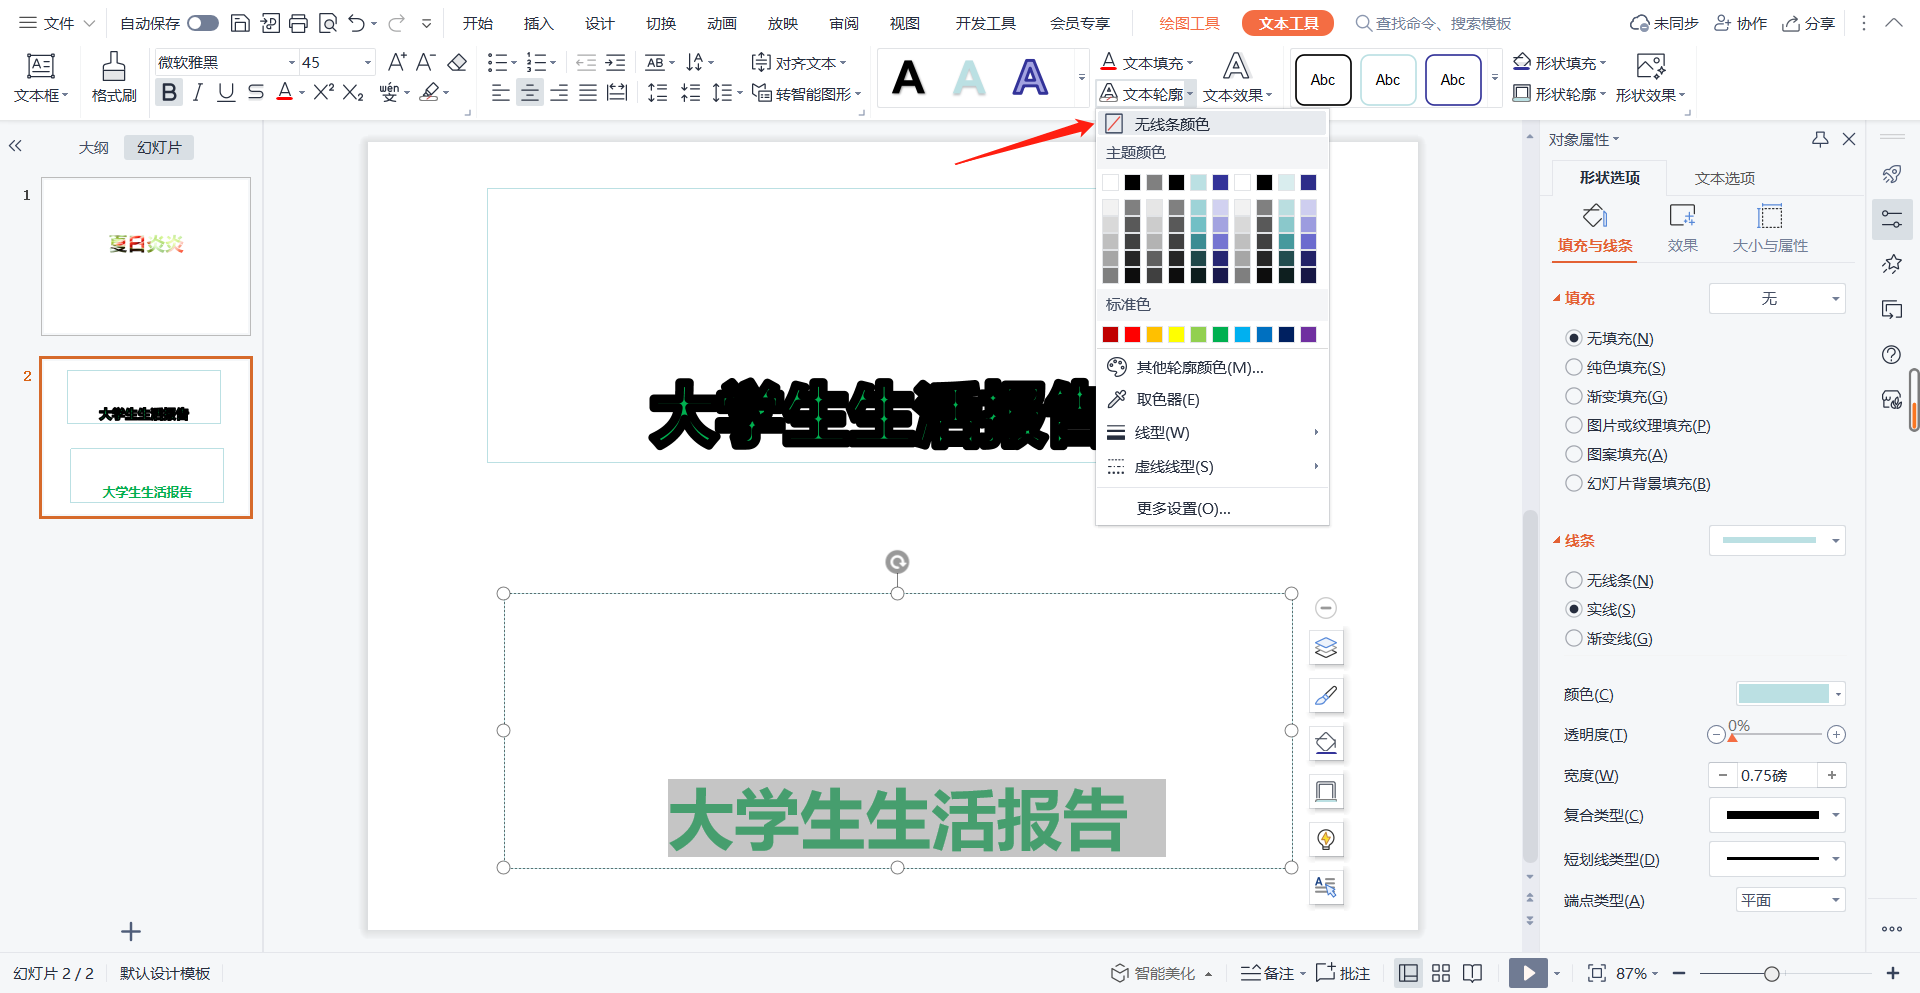Collapse the slide panel with double chevron
This screenshot has height=993, width=1920.
(15, 146)
